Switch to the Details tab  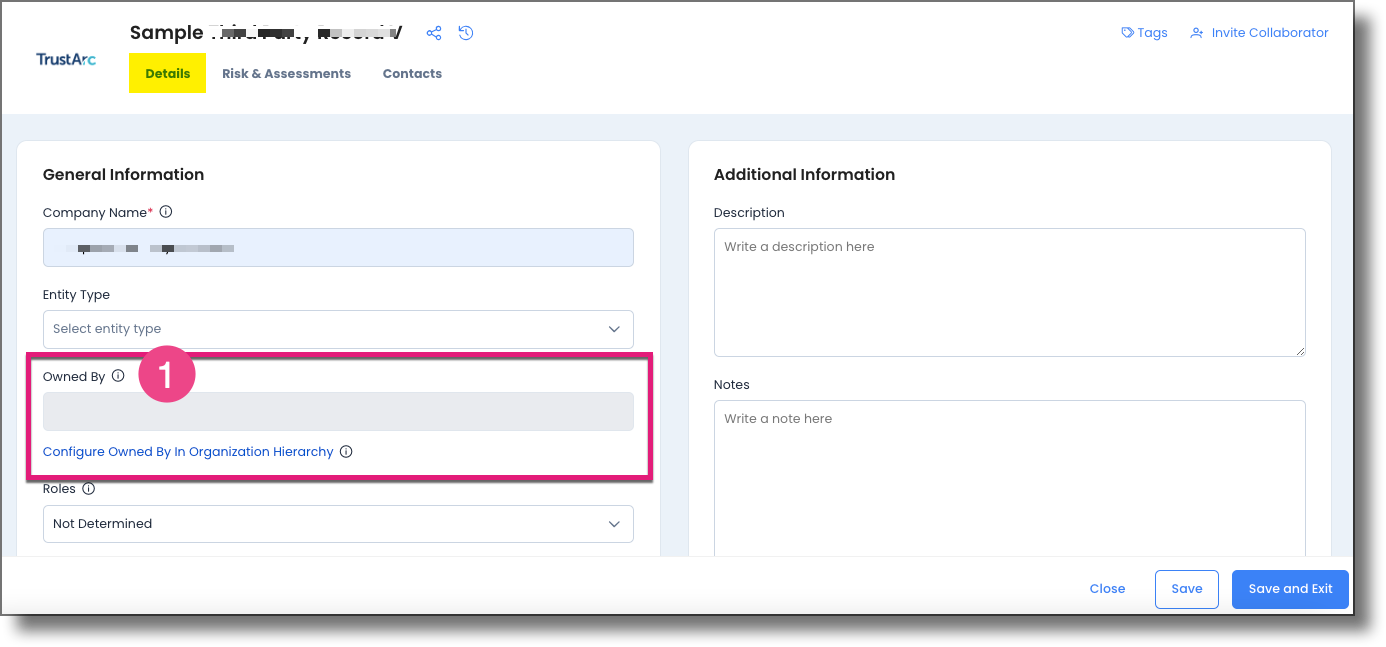(167, 74)
